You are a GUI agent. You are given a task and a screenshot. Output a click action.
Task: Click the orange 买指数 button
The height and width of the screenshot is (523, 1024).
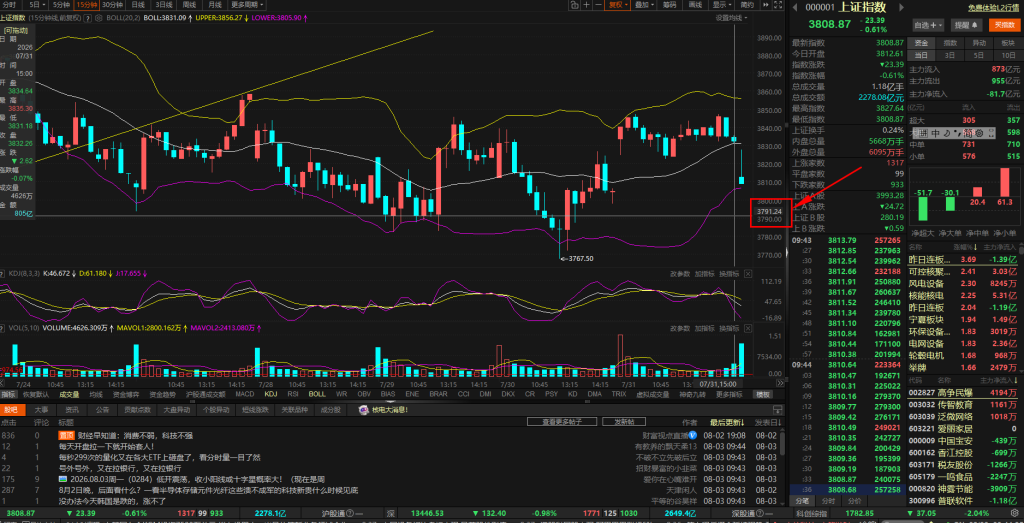click(x=1004, y=25)
